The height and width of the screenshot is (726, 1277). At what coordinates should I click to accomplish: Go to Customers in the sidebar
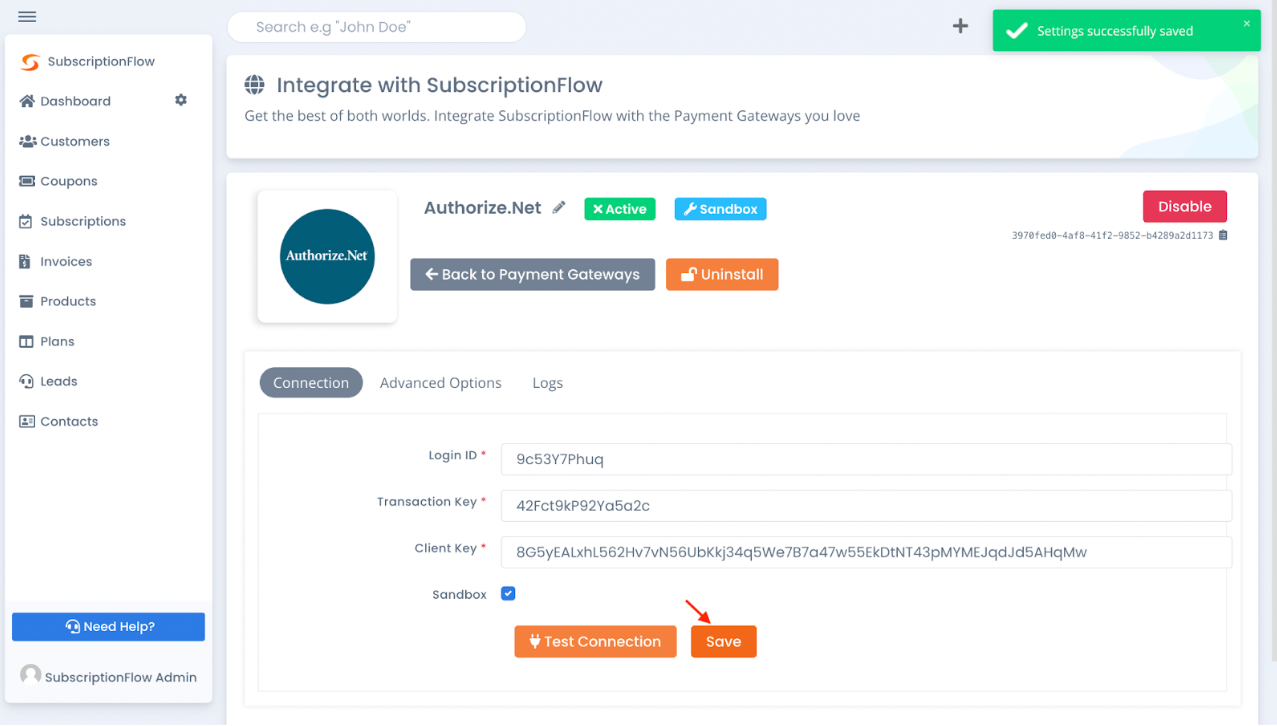click(x=75, y=141)
